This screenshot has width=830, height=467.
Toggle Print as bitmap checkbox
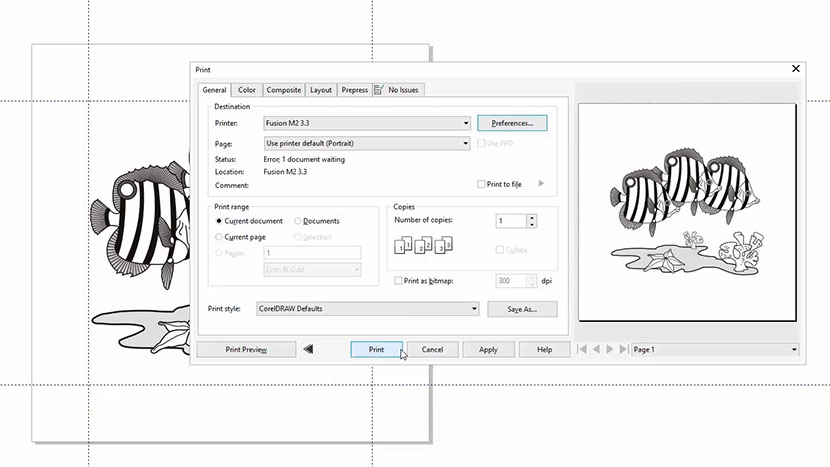[x=399, y=281]
